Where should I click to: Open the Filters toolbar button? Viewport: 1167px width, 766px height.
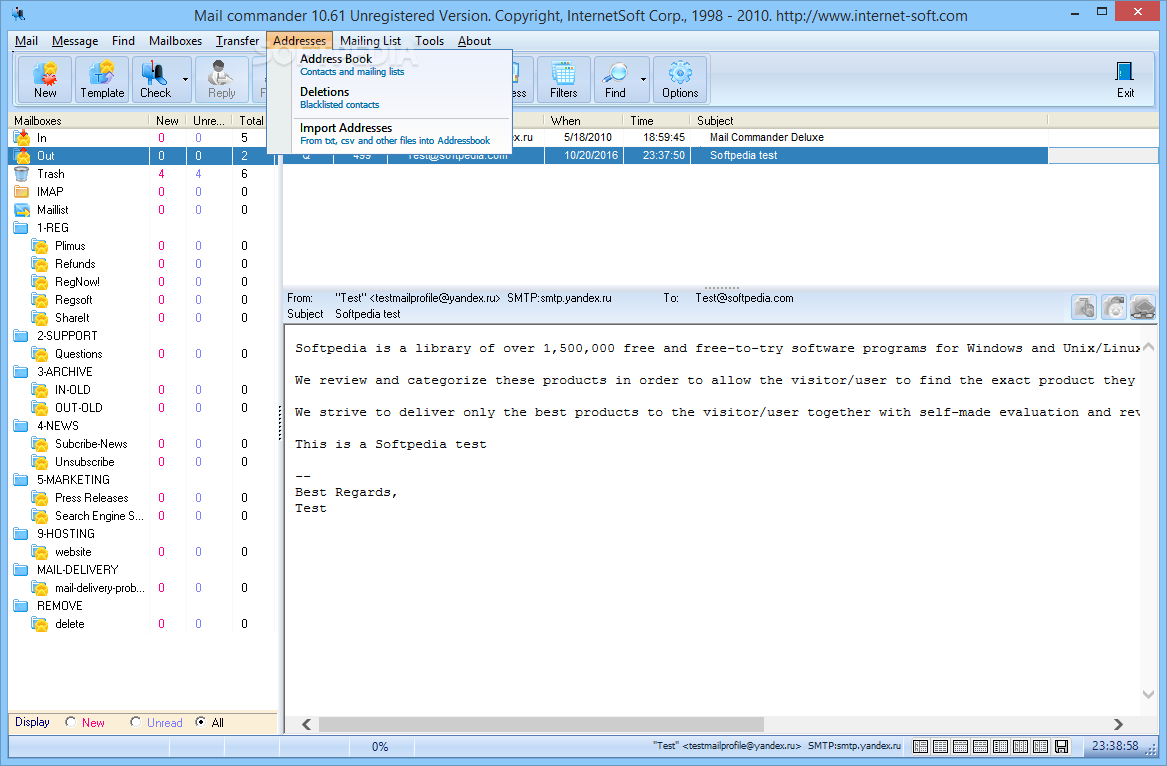click(563, 80)
